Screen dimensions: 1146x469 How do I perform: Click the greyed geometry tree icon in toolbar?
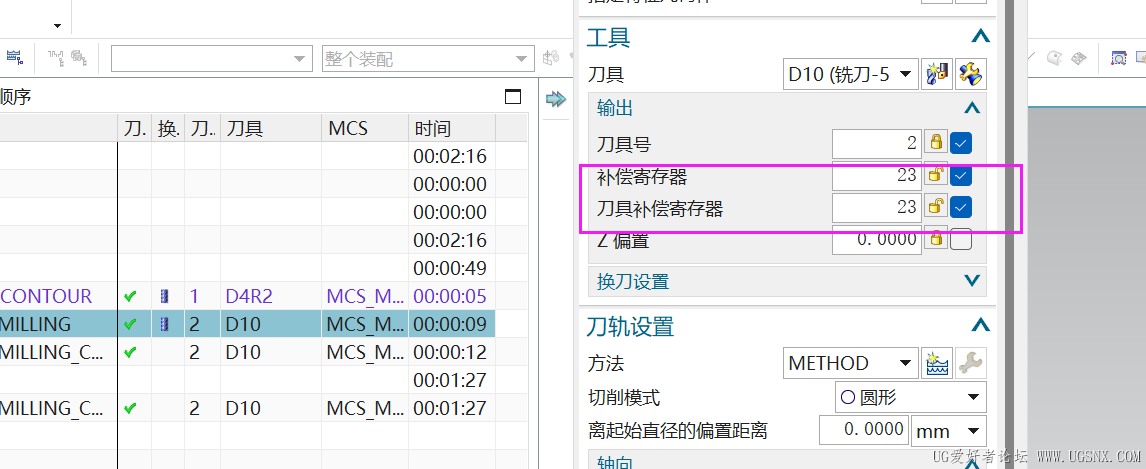click(80, 56)
